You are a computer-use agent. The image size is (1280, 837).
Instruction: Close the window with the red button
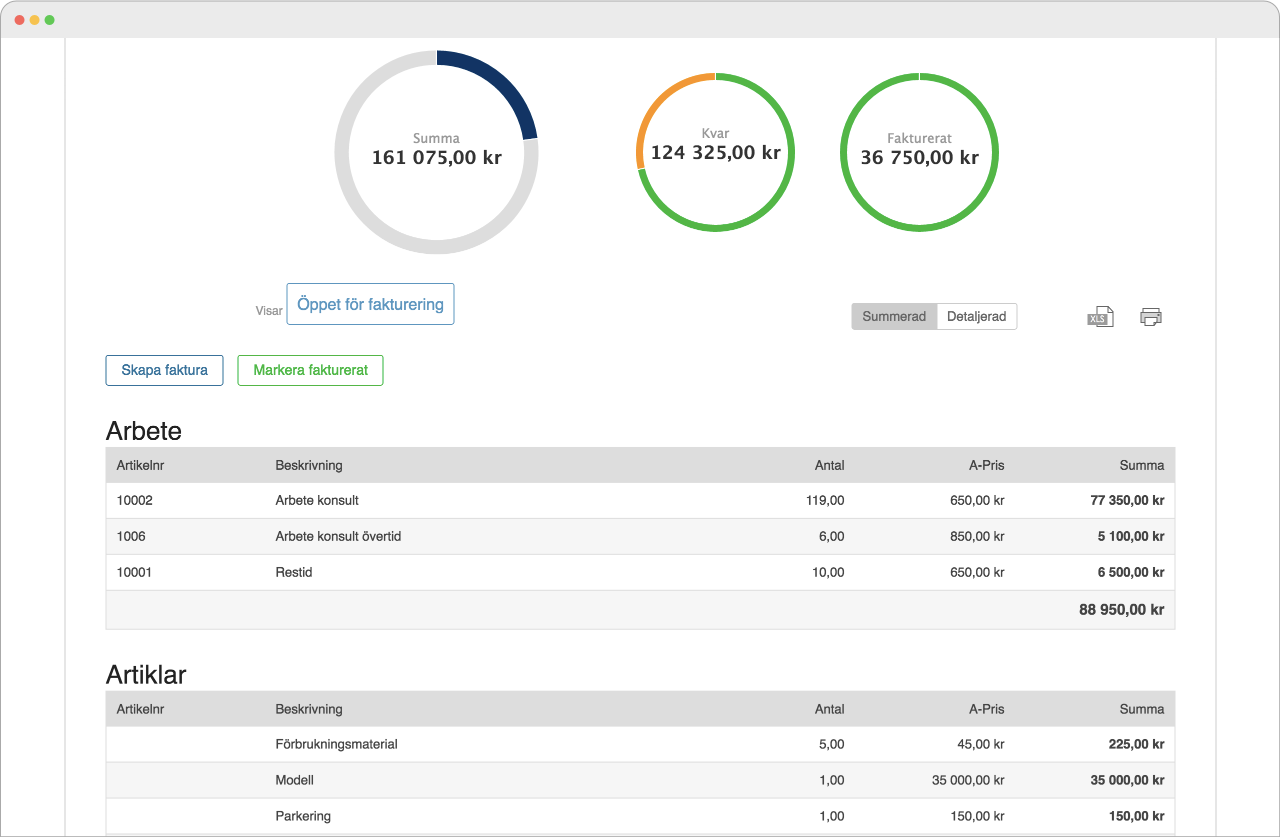[19, 20]
